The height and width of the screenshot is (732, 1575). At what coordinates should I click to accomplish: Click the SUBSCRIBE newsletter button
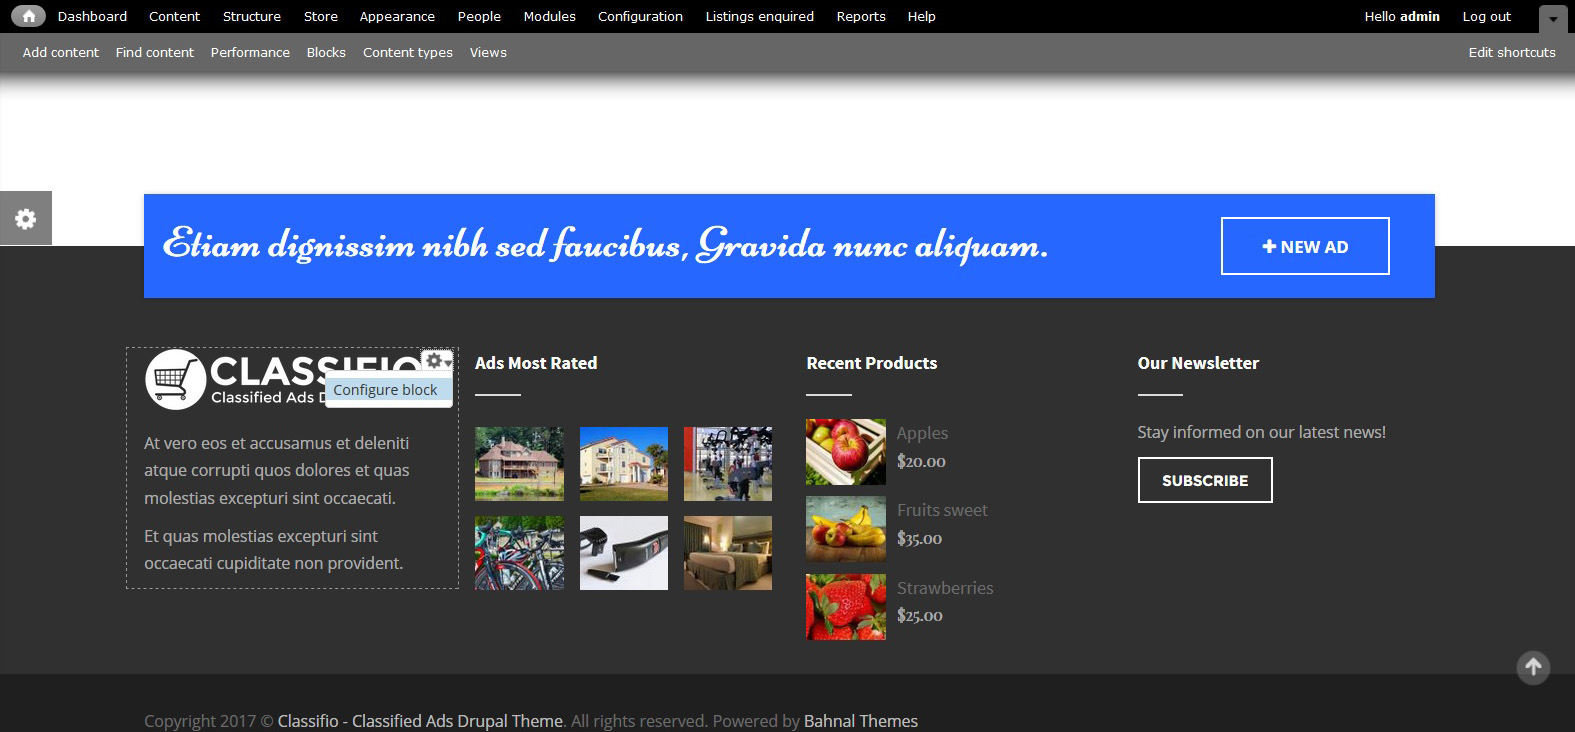(1204, 480)
